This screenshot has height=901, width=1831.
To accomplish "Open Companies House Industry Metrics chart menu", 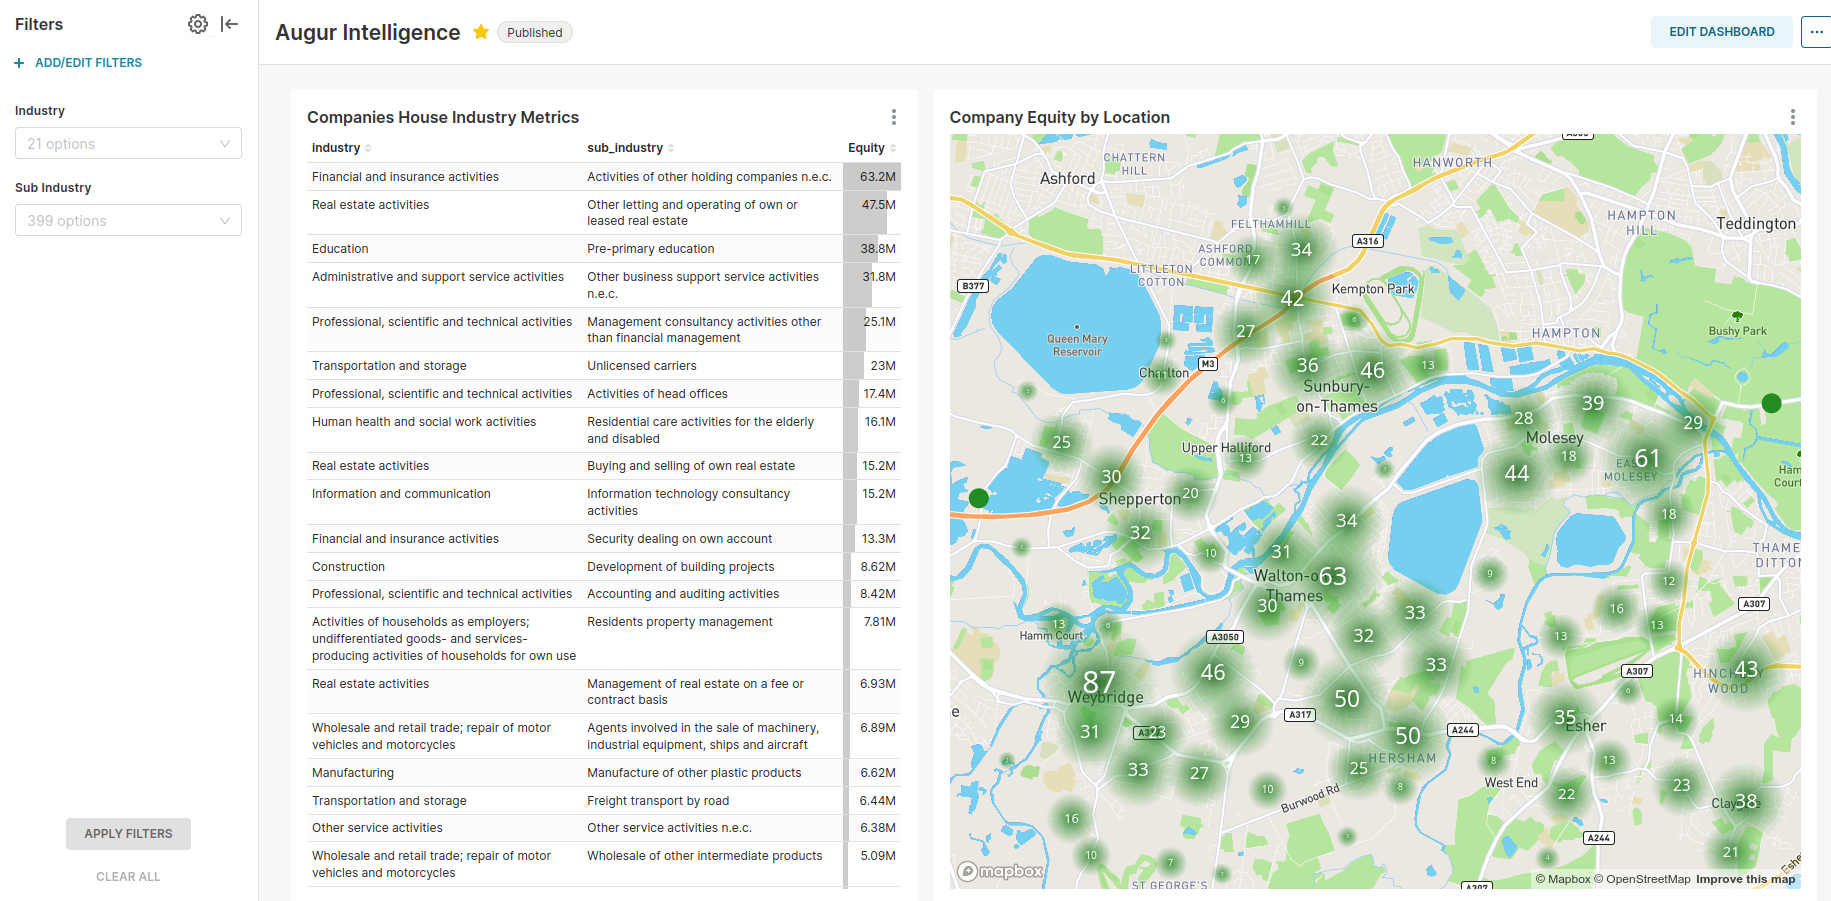I will pyautogui.click(x=894, y=117).
